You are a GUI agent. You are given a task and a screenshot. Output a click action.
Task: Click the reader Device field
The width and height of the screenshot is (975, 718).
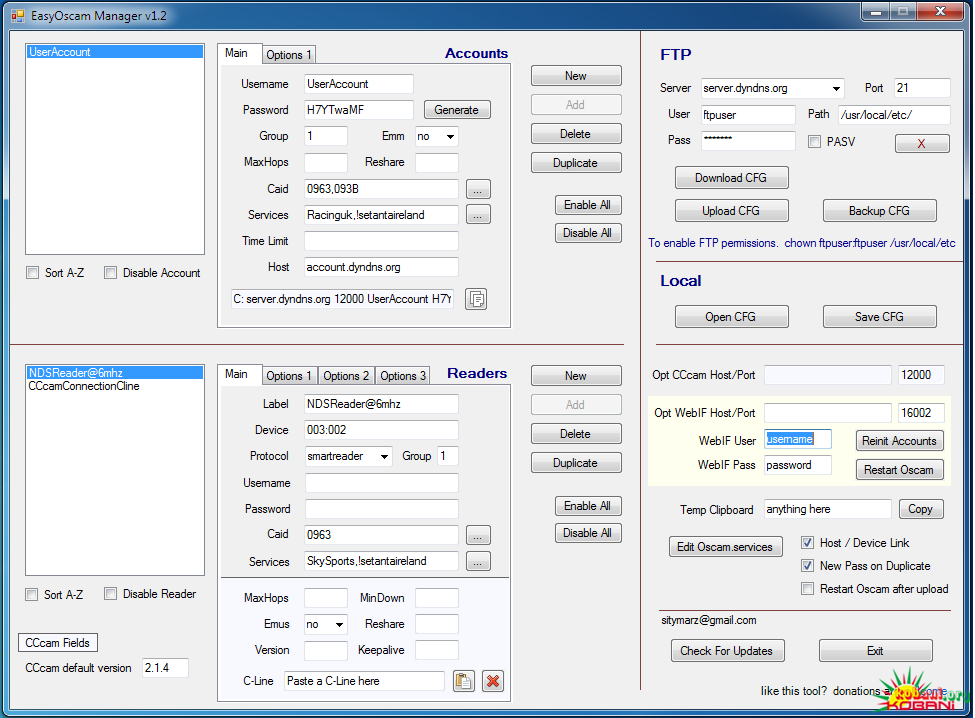[x=381, y=430]
